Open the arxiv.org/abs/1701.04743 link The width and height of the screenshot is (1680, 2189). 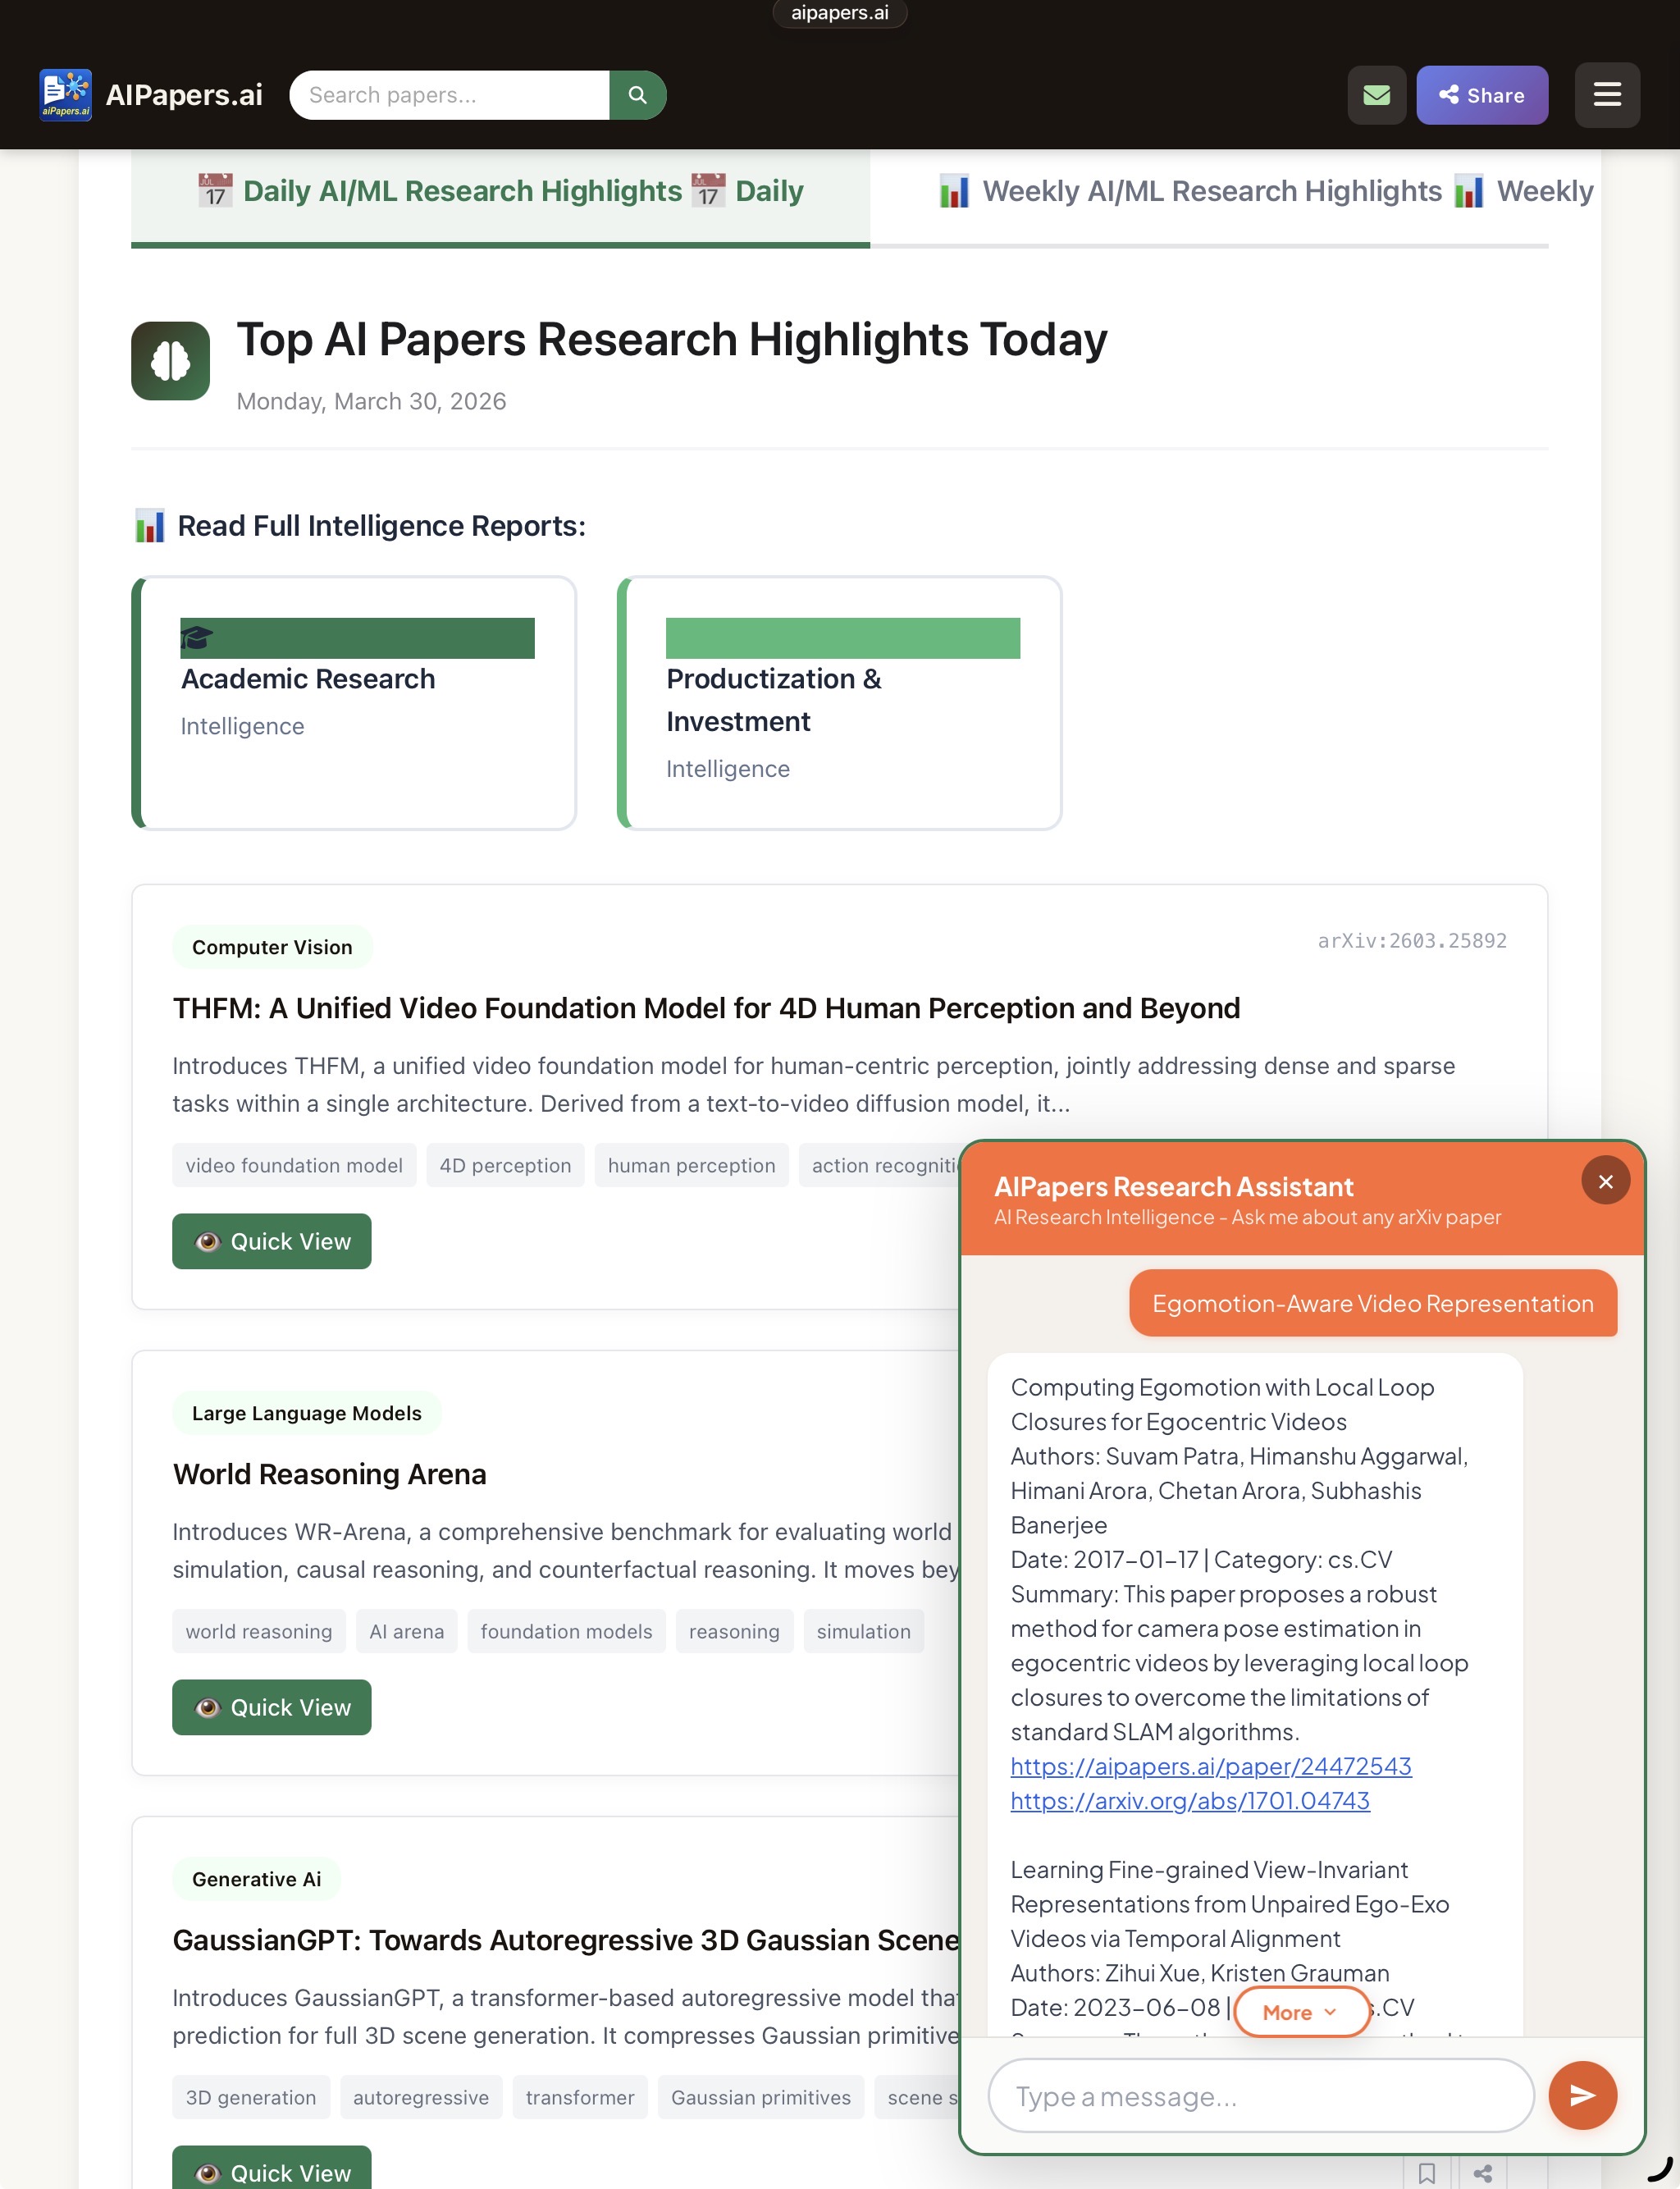(1189, 1800)
